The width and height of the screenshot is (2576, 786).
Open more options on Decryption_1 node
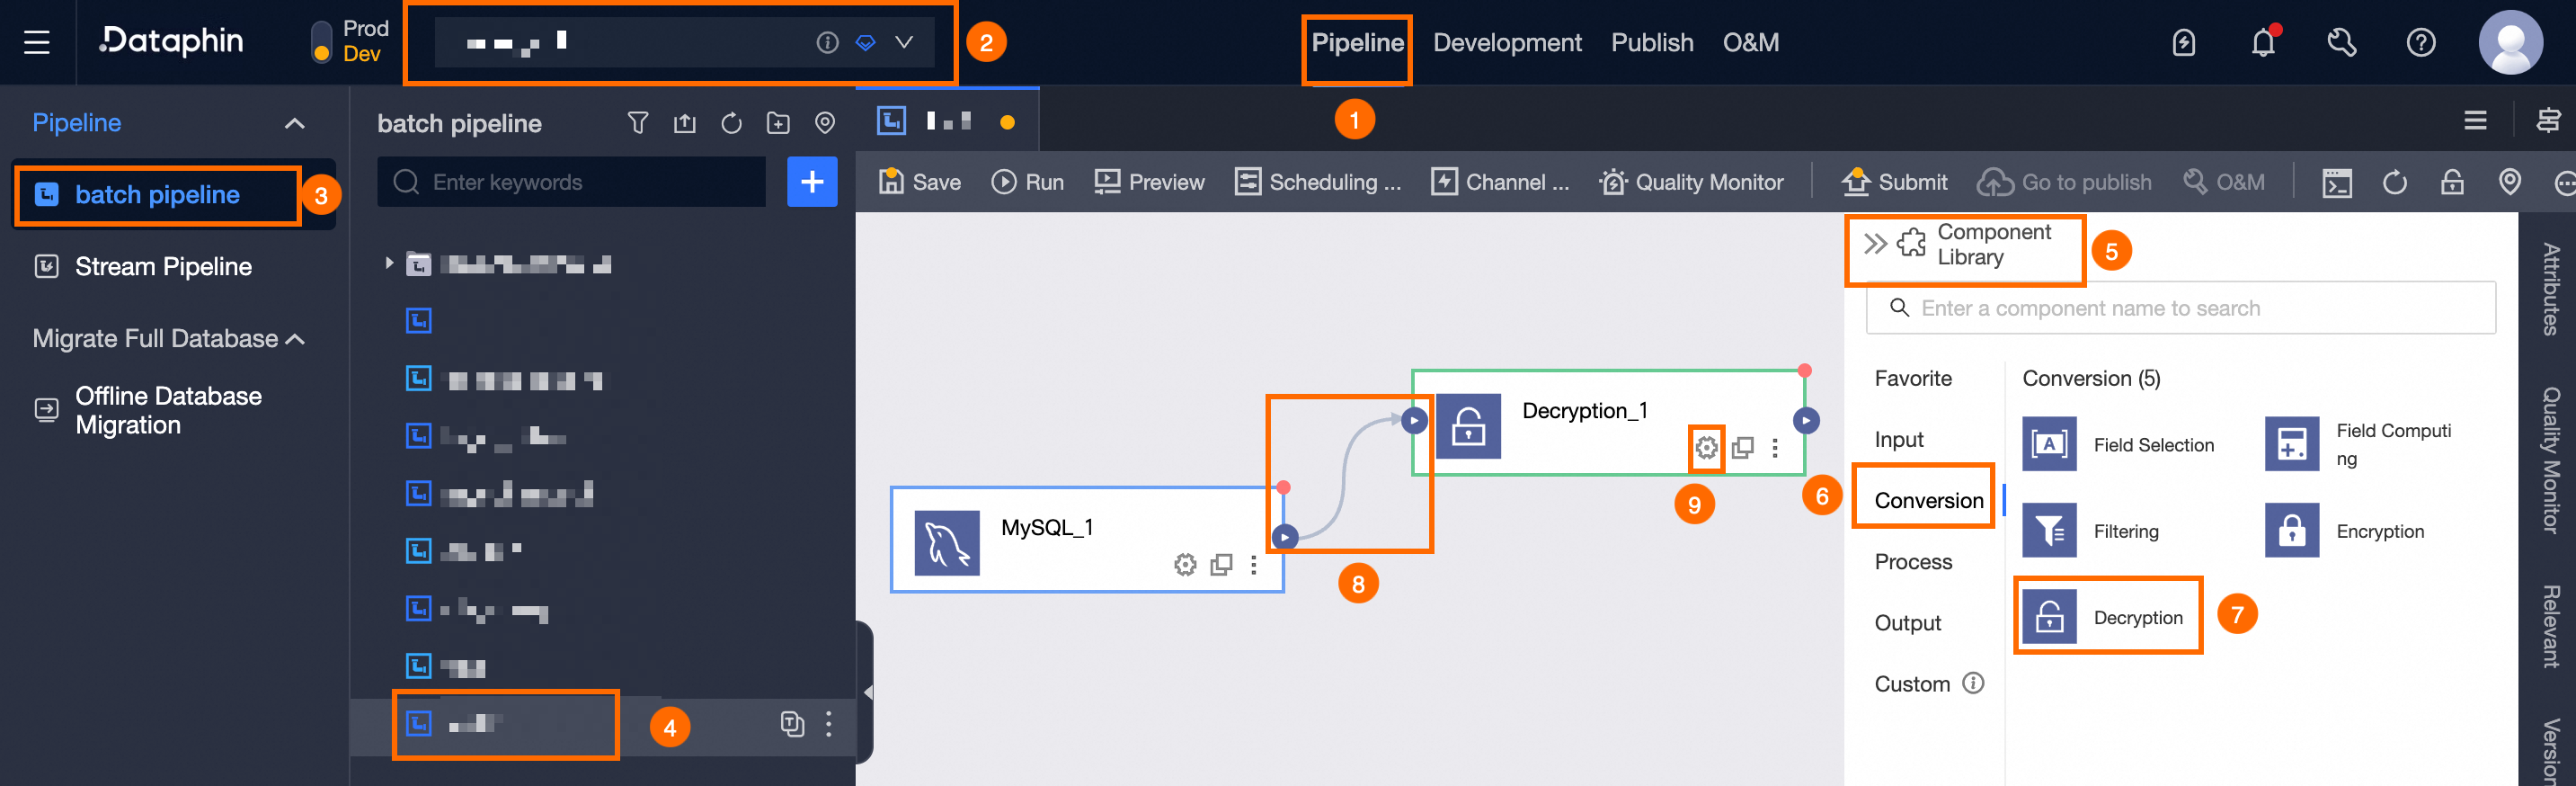point(1775,448)
